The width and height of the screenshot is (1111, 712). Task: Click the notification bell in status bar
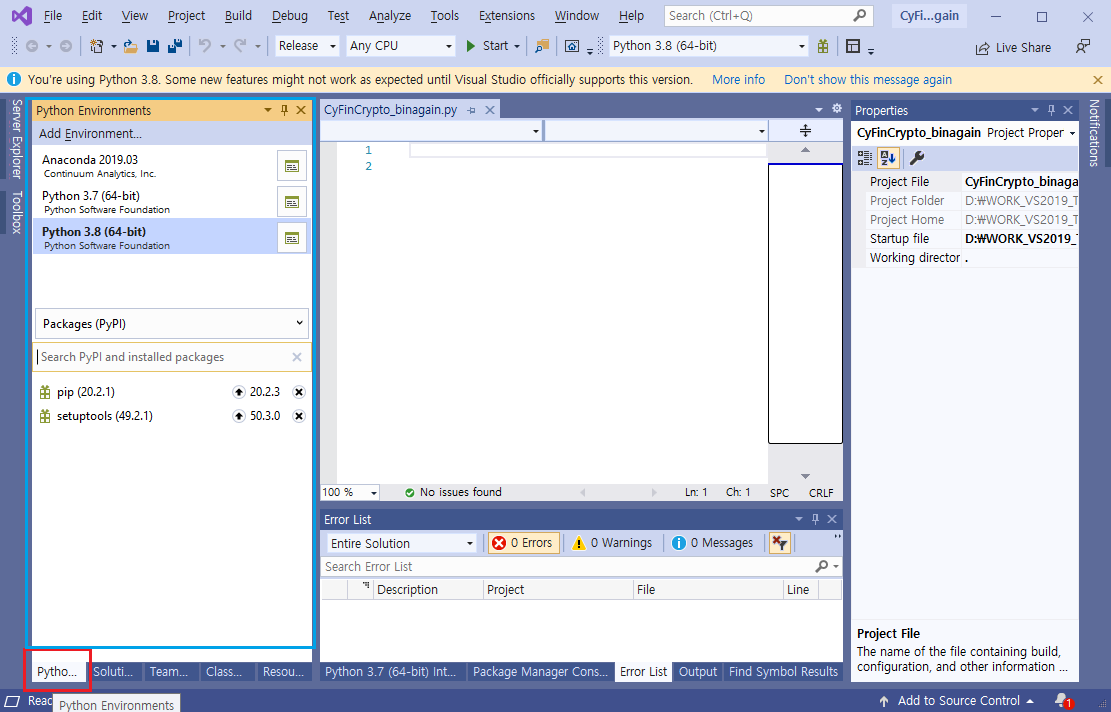pyautogui.click(x=1062, y=701)
